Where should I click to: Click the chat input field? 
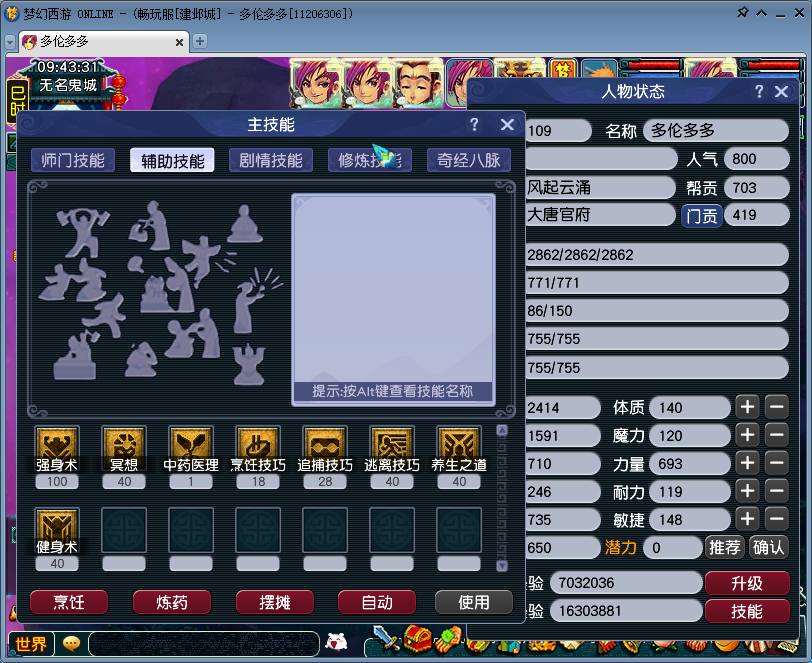pyautogui.click(x=200, y=643)
